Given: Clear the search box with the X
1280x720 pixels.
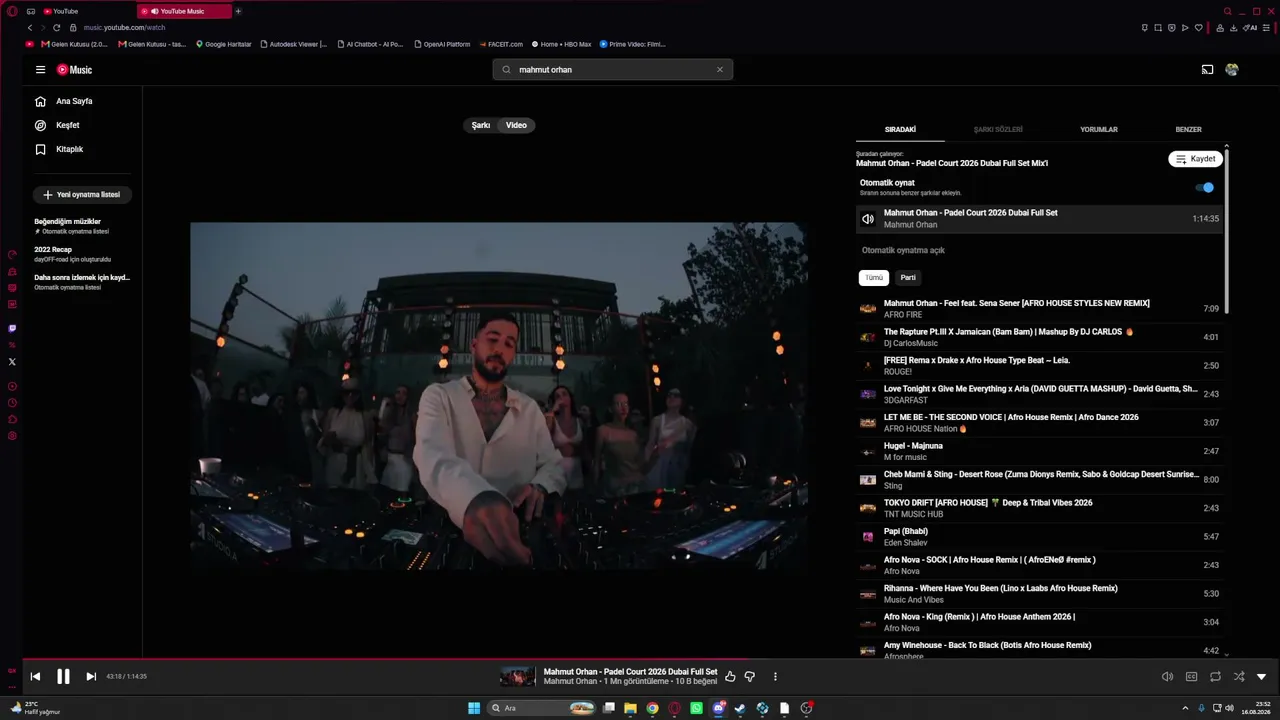Looking at the screenshot, I should 719,70.
